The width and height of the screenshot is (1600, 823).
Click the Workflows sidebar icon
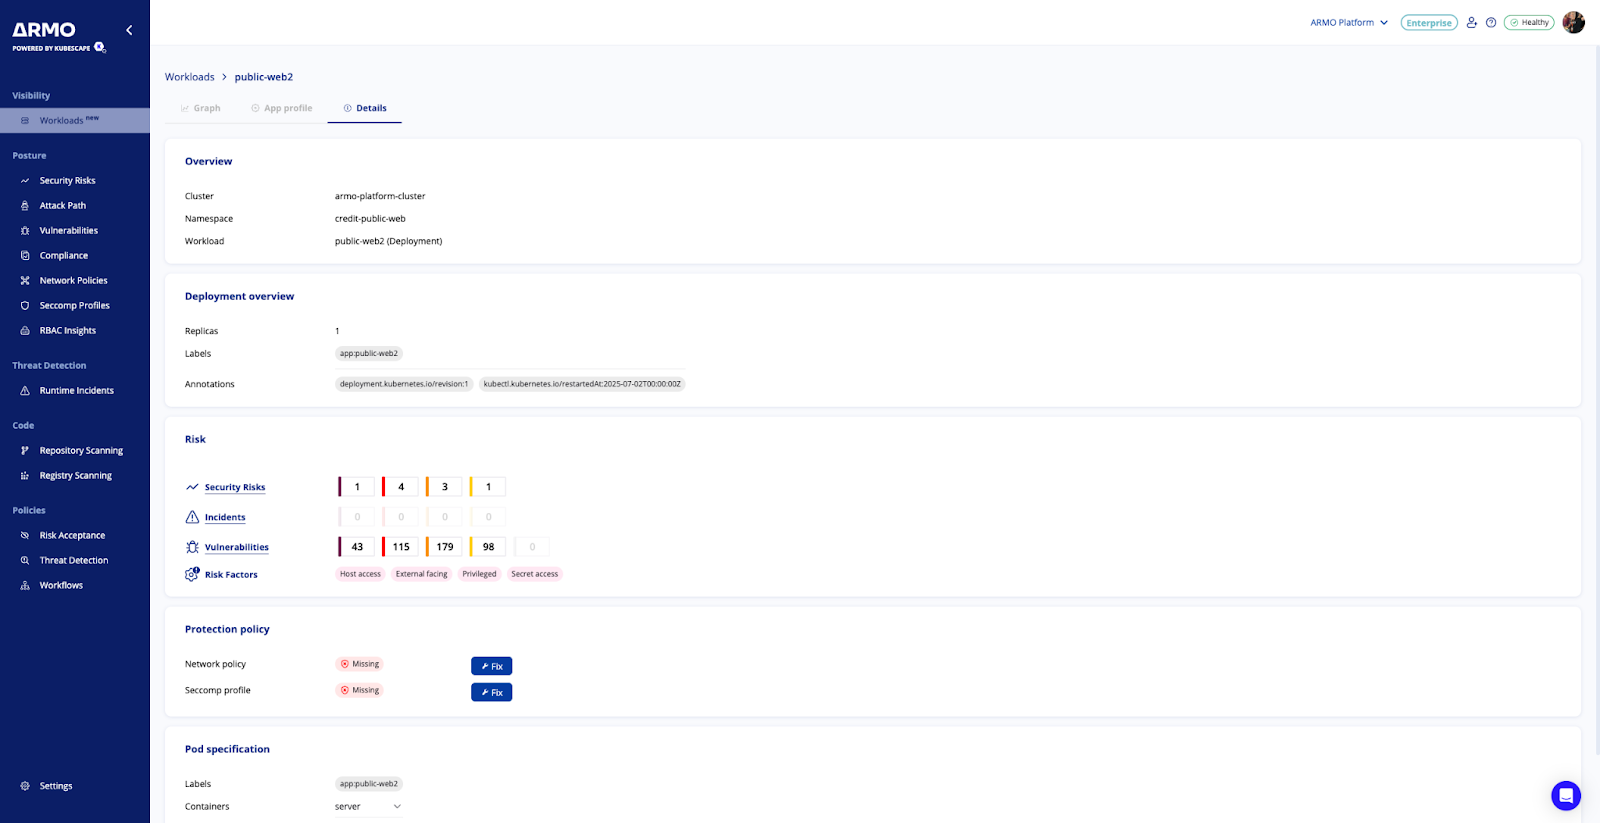click(25, 586)
